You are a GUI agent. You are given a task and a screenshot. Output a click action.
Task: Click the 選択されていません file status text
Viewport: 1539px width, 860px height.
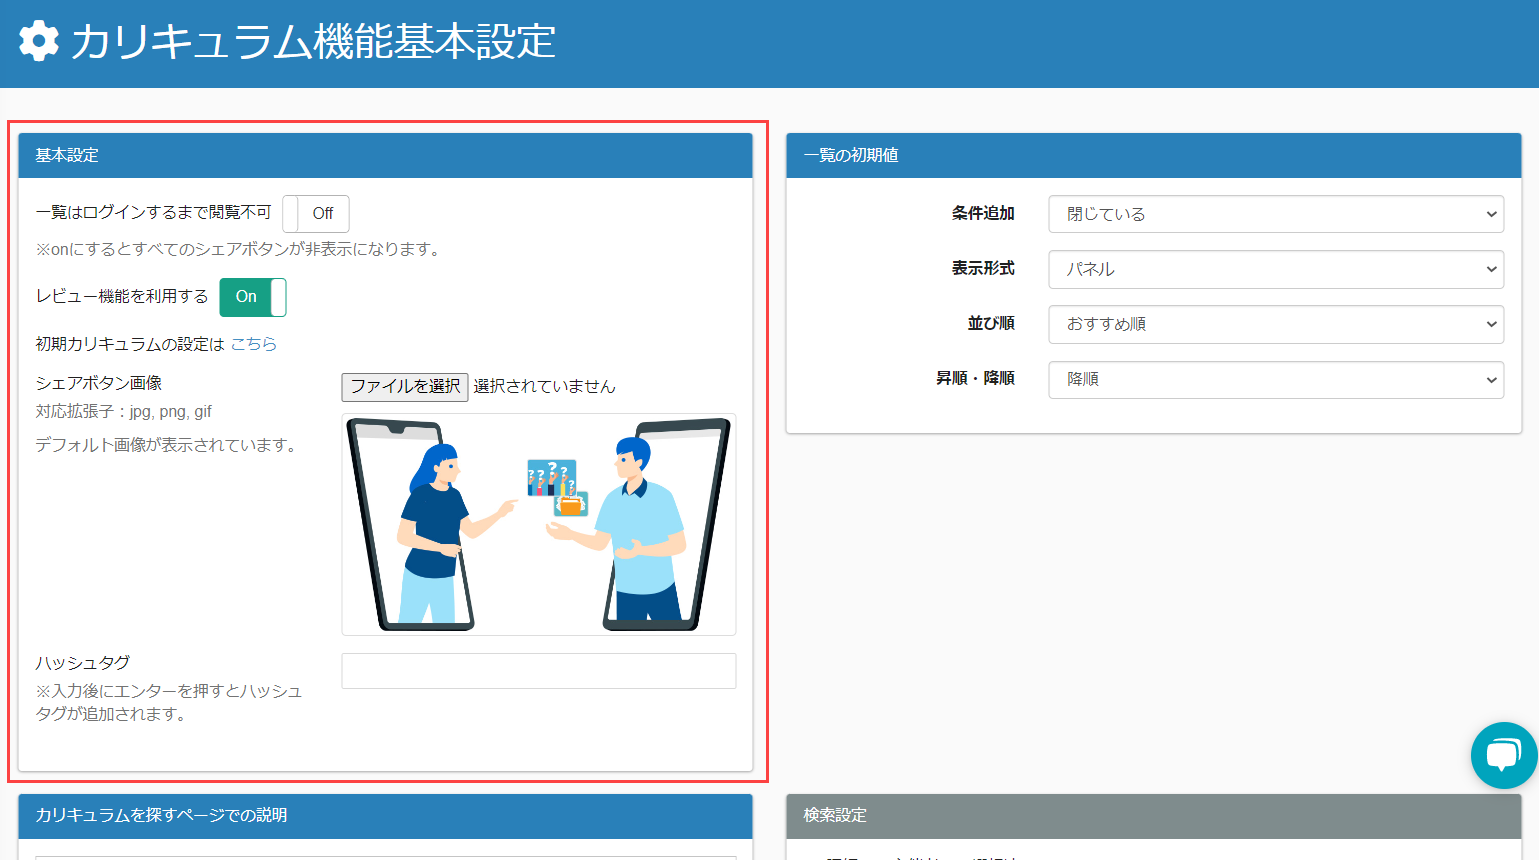[x=544, y=386]
